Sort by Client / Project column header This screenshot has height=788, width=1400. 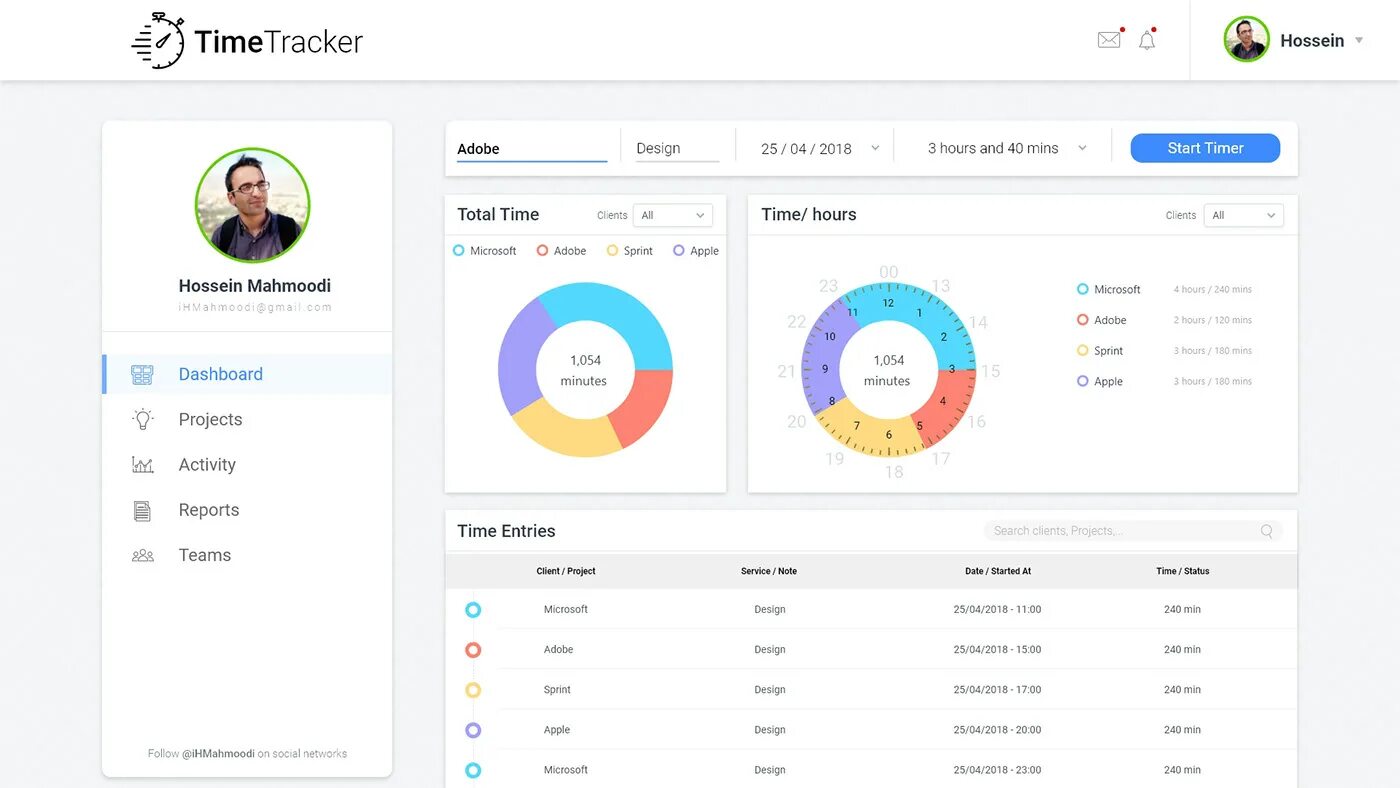566,571
